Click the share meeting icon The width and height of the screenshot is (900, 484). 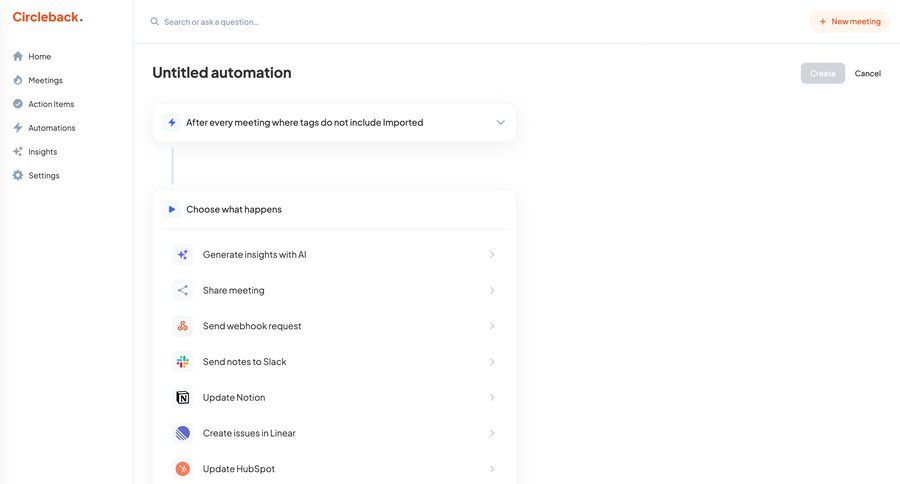(182, 290)
